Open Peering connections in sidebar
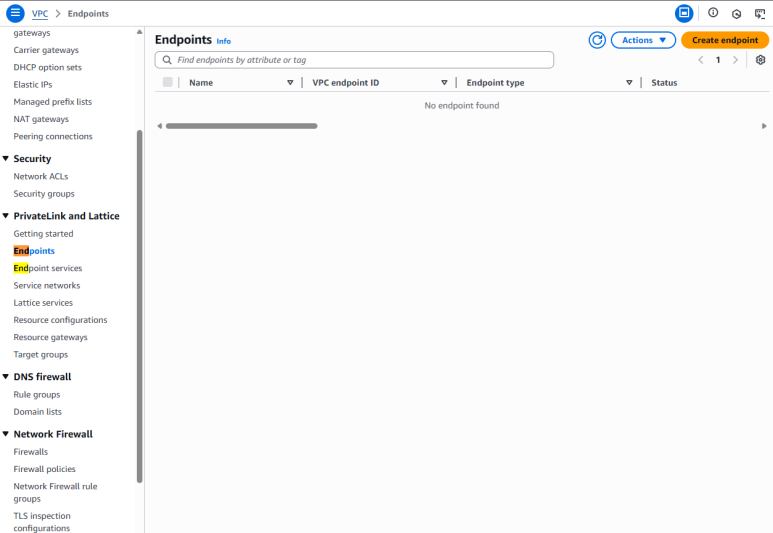 (x=53, y=136)
